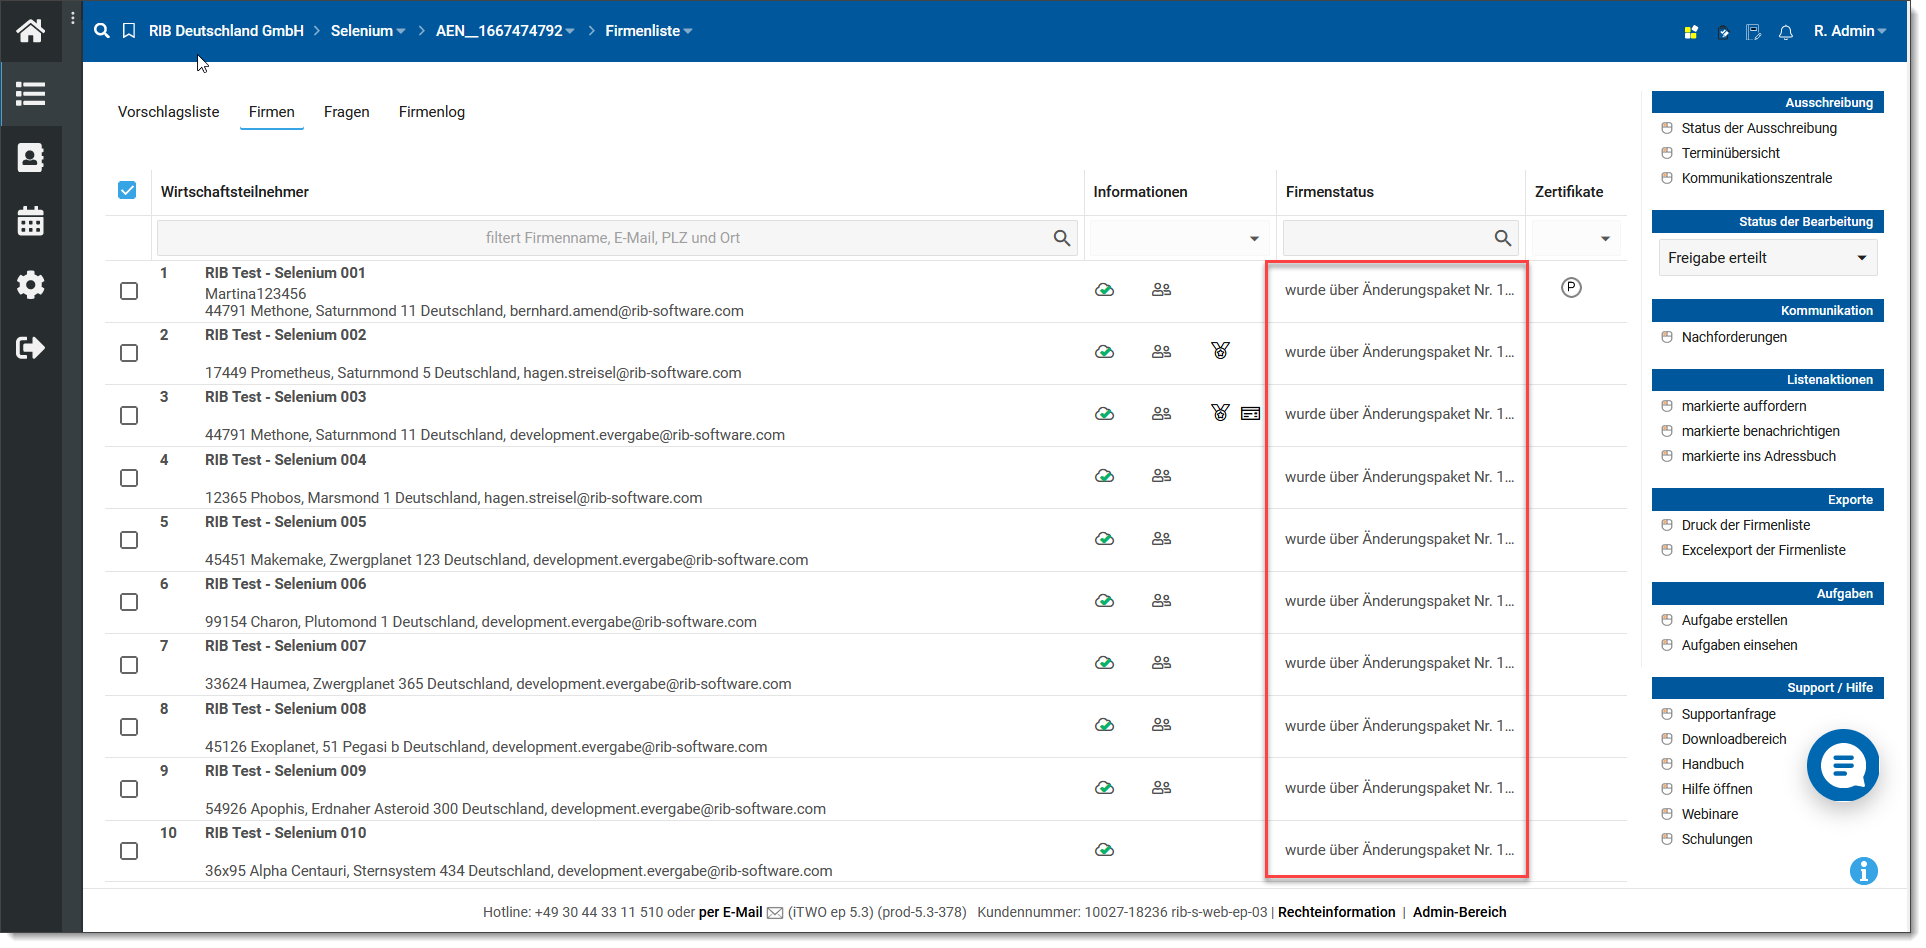Open the list view sidebar icon
The image size is (1926, 948).
[30, 94]
